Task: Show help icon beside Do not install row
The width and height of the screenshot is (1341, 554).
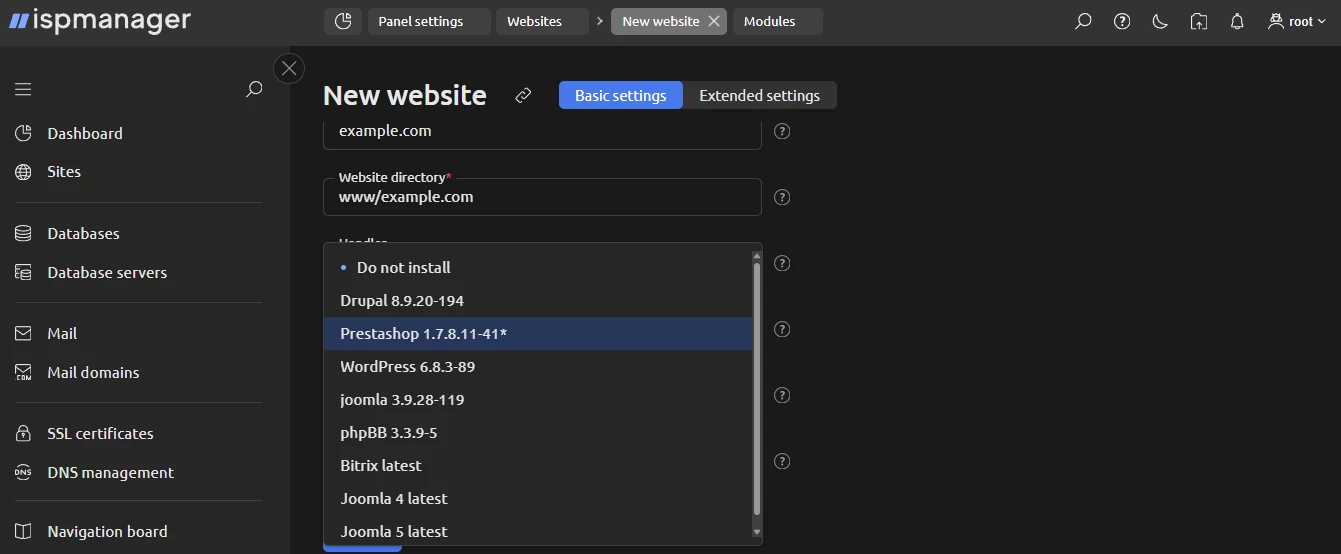Action: [x=783, y=263]
